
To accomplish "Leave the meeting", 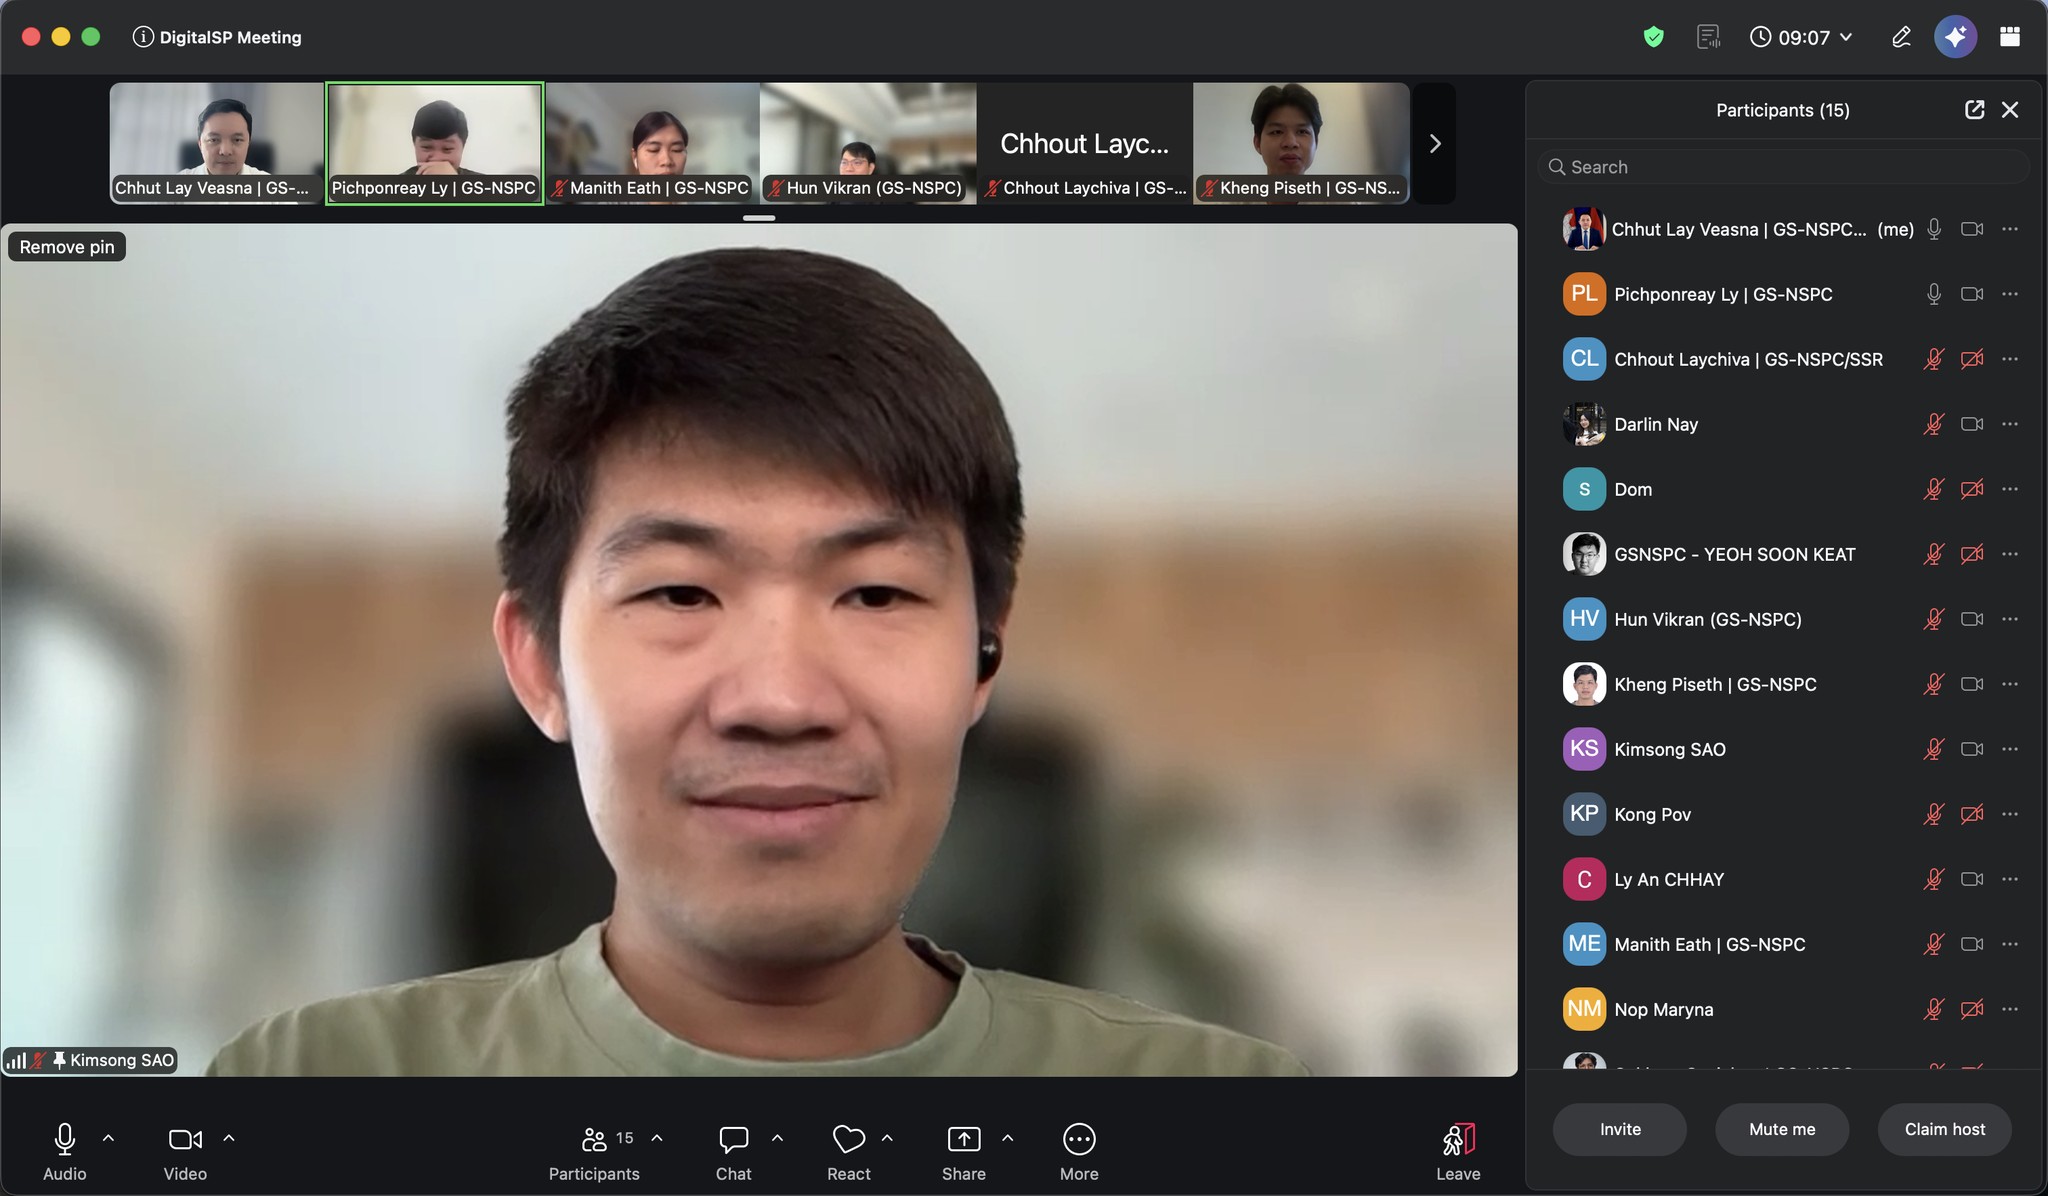I will pos(1458,1150).
